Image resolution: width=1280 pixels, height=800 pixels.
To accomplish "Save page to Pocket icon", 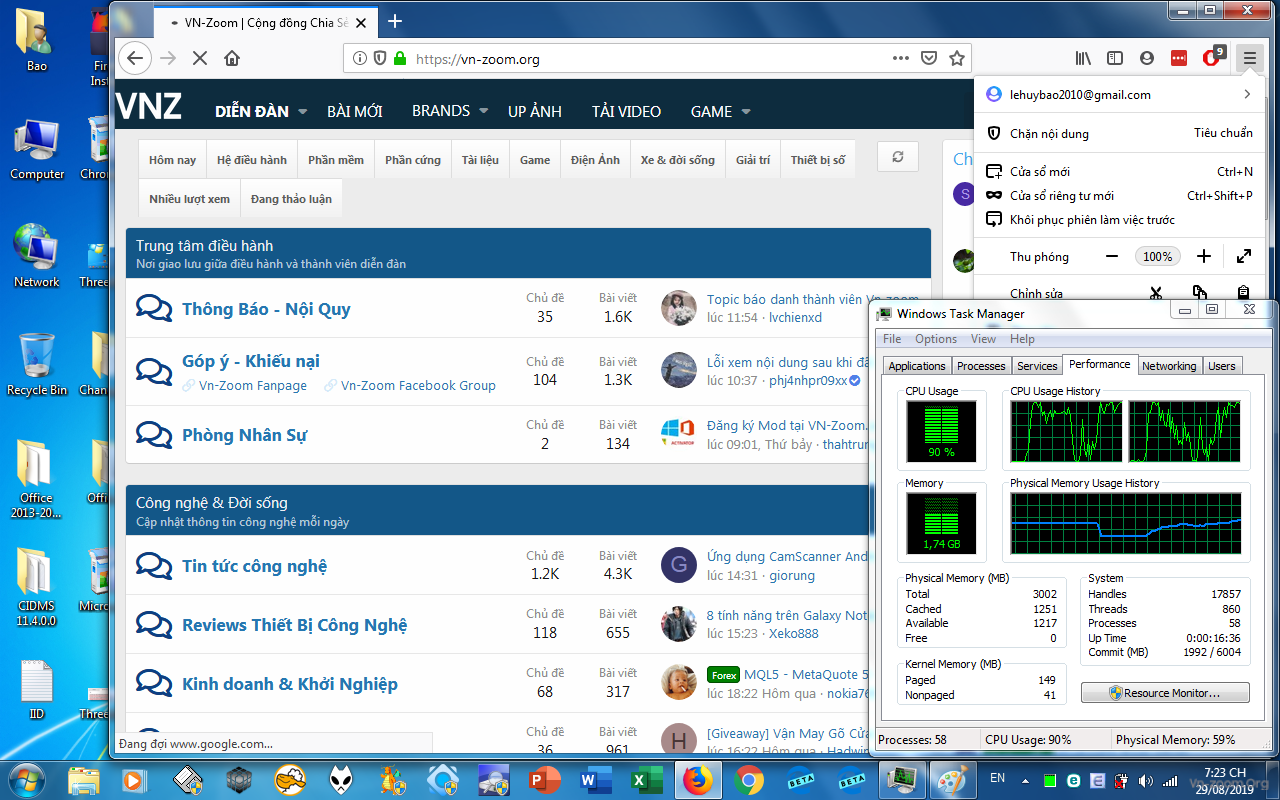I will [929, 58].
